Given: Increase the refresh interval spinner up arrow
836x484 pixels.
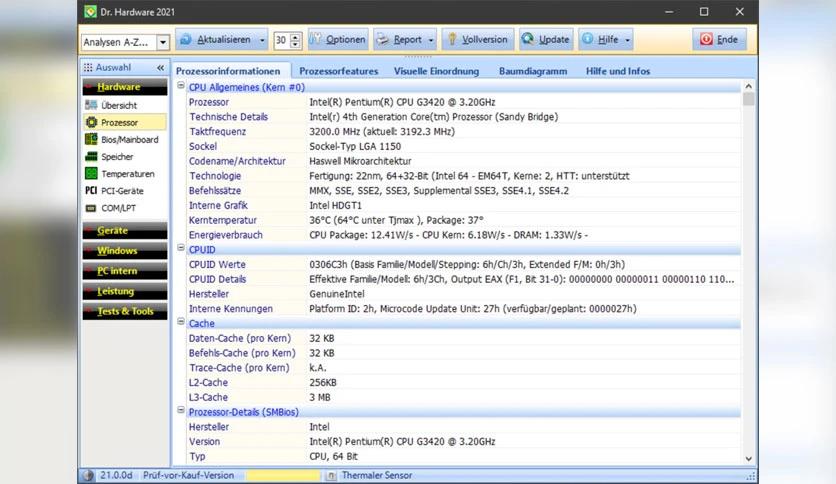Looking at the screenshot, I should click(295, 36).
